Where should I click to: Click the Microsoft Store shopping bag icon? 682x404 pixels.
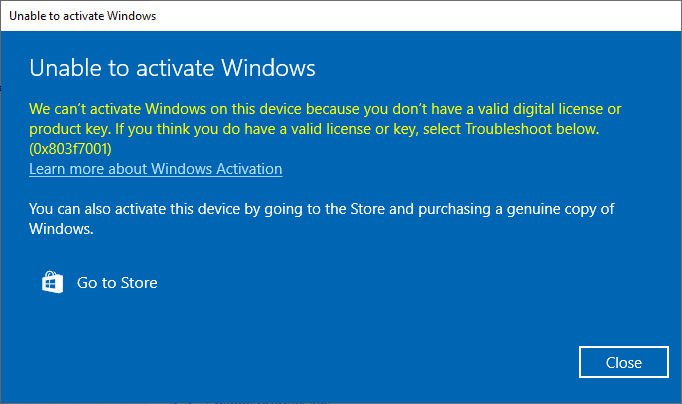pyautogui.click(x=52, y=283)
